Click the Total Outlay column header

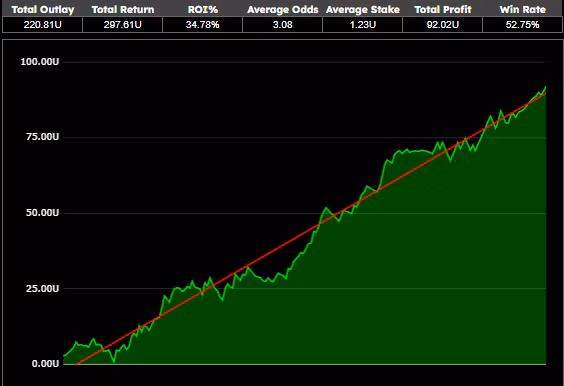[42, 9]
